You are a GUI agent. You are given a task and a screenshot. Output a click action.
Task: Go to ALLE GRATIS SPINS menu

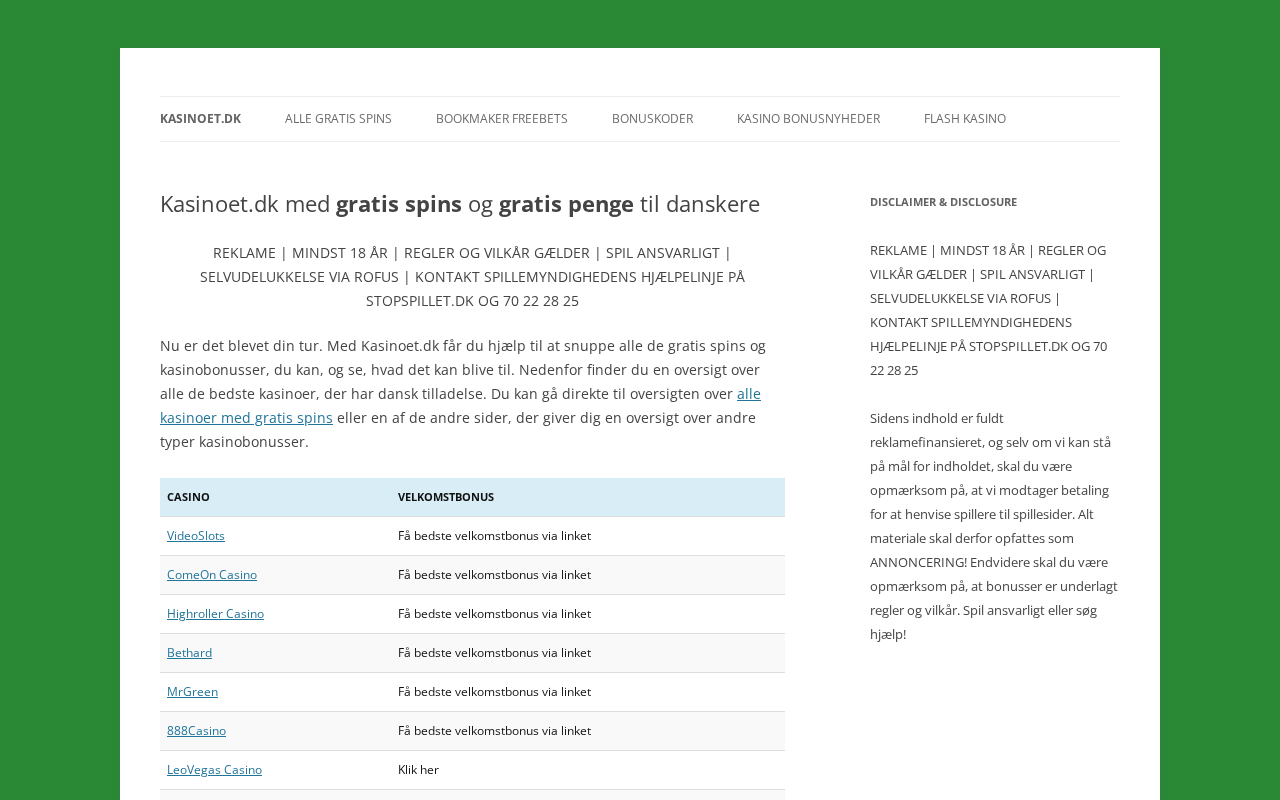pyautogui.click(x=338, y=119)
